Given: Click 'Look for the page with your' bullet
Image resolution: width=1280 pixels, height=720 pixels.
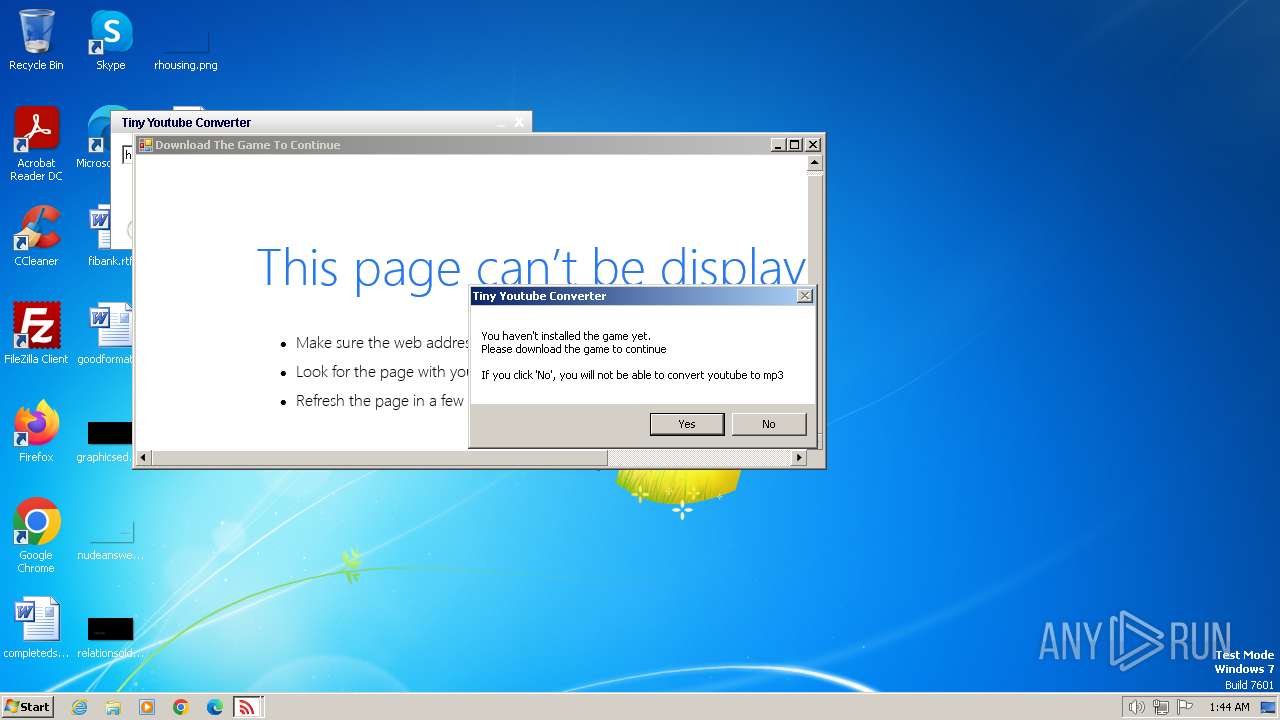Looking at the screenshot, I should pyautogui.click(x=383, y=372).
